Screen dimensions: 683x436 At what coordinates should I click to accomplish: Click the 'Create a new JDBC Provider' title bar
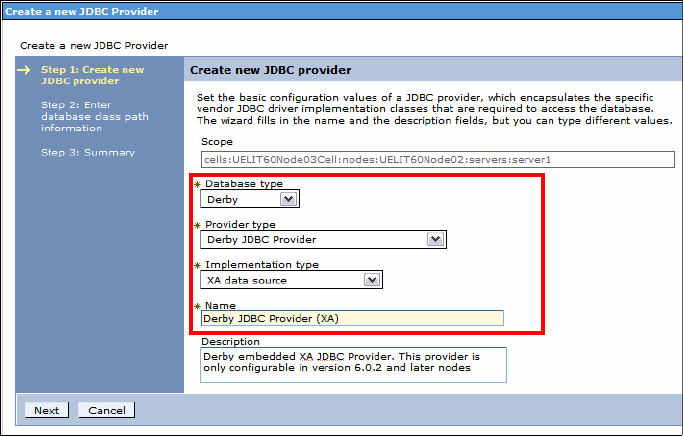[x=342, y=11]
